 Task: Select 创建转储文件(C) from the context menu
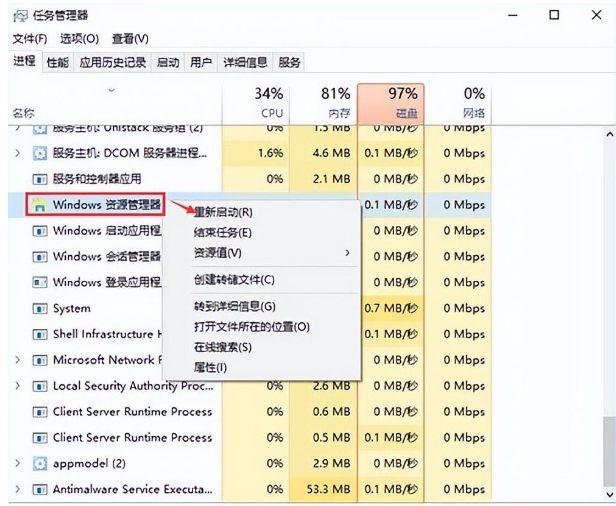(x=234, y=280)
